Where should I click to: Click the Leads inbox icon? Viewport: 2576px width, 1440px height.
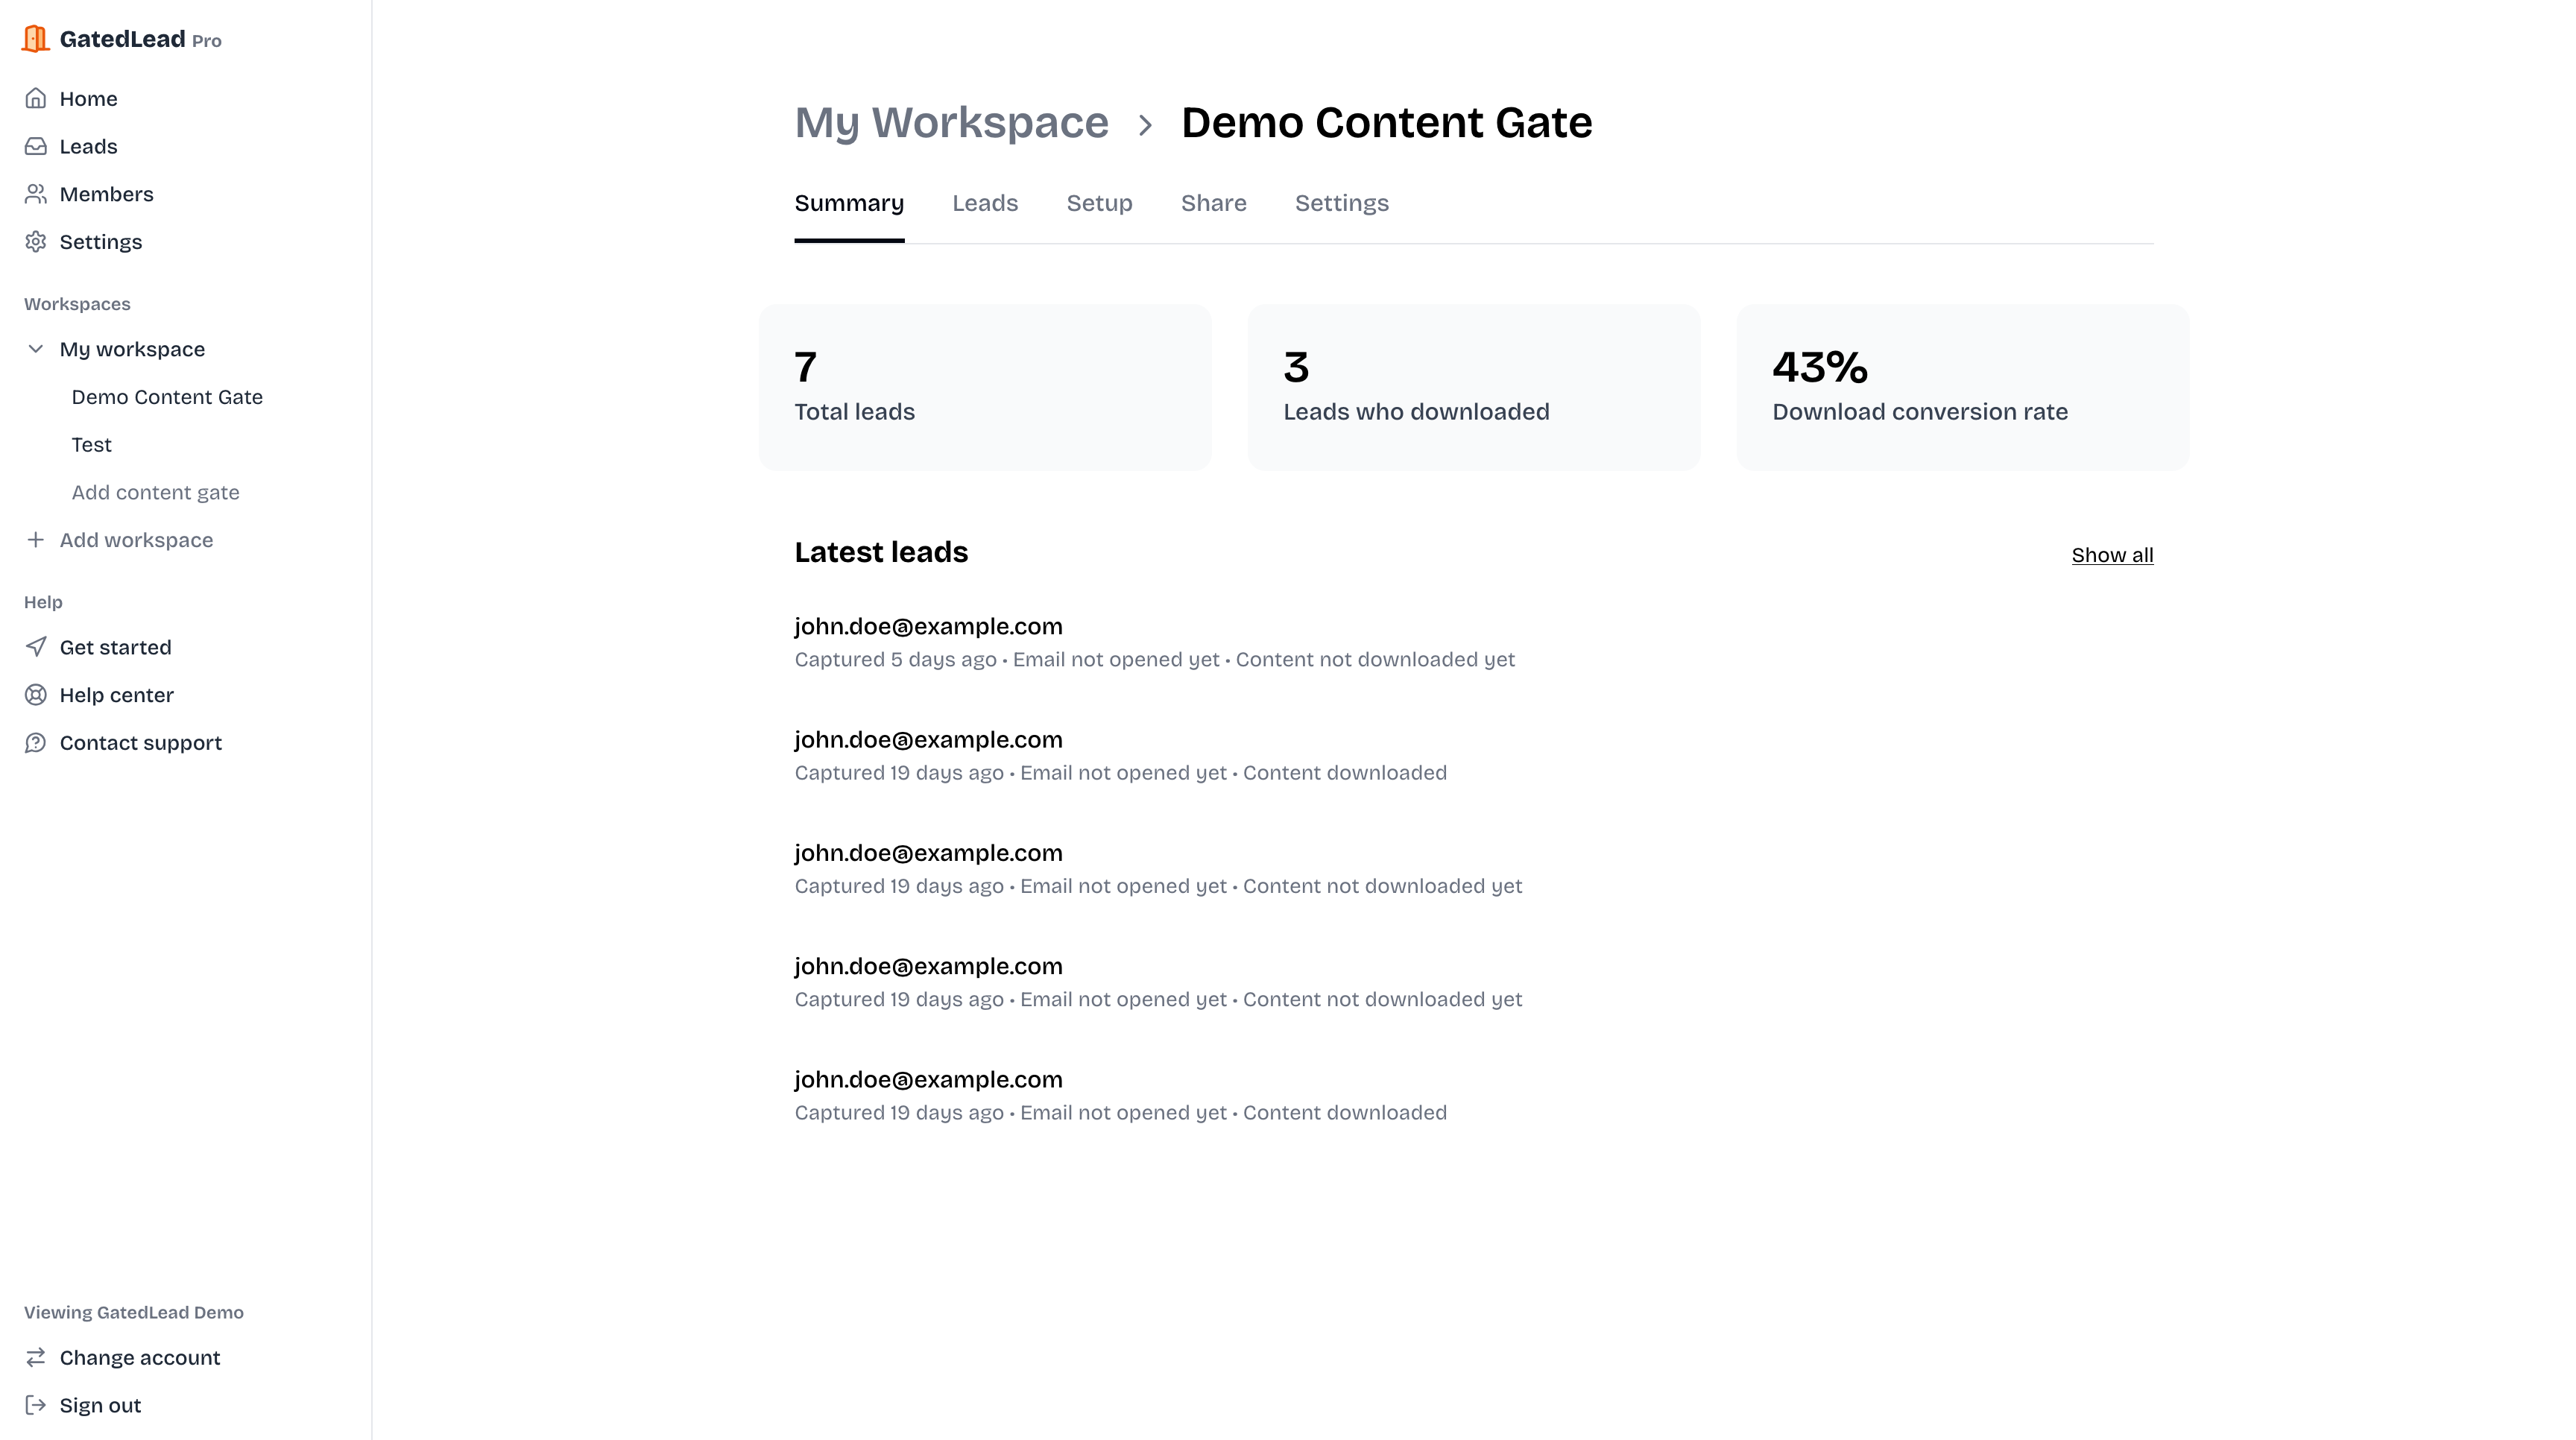point(36,146)
